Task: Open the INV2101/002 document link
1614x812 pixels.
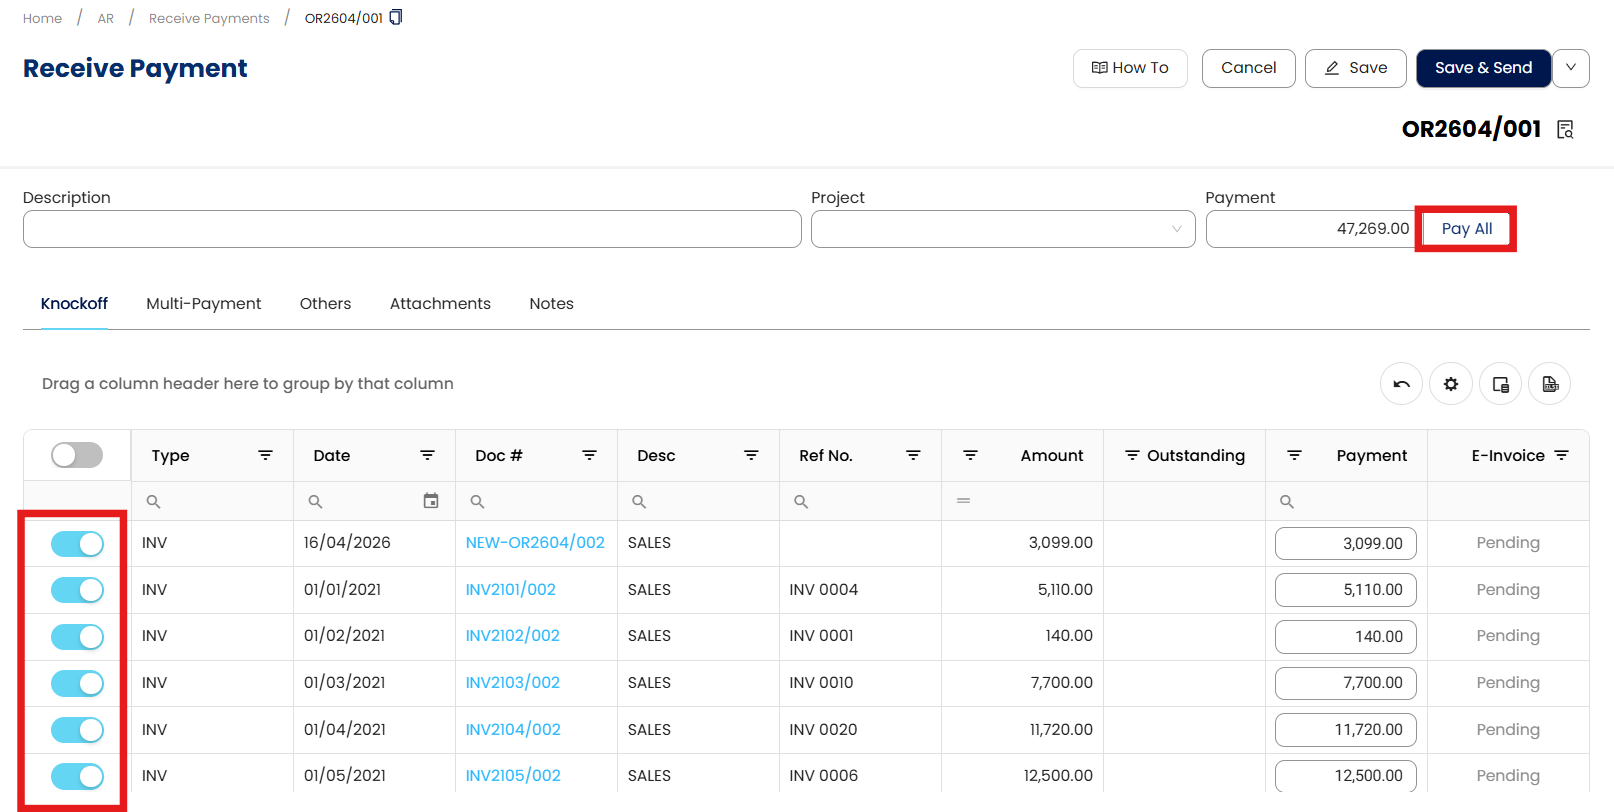Action: coord(511,590)
